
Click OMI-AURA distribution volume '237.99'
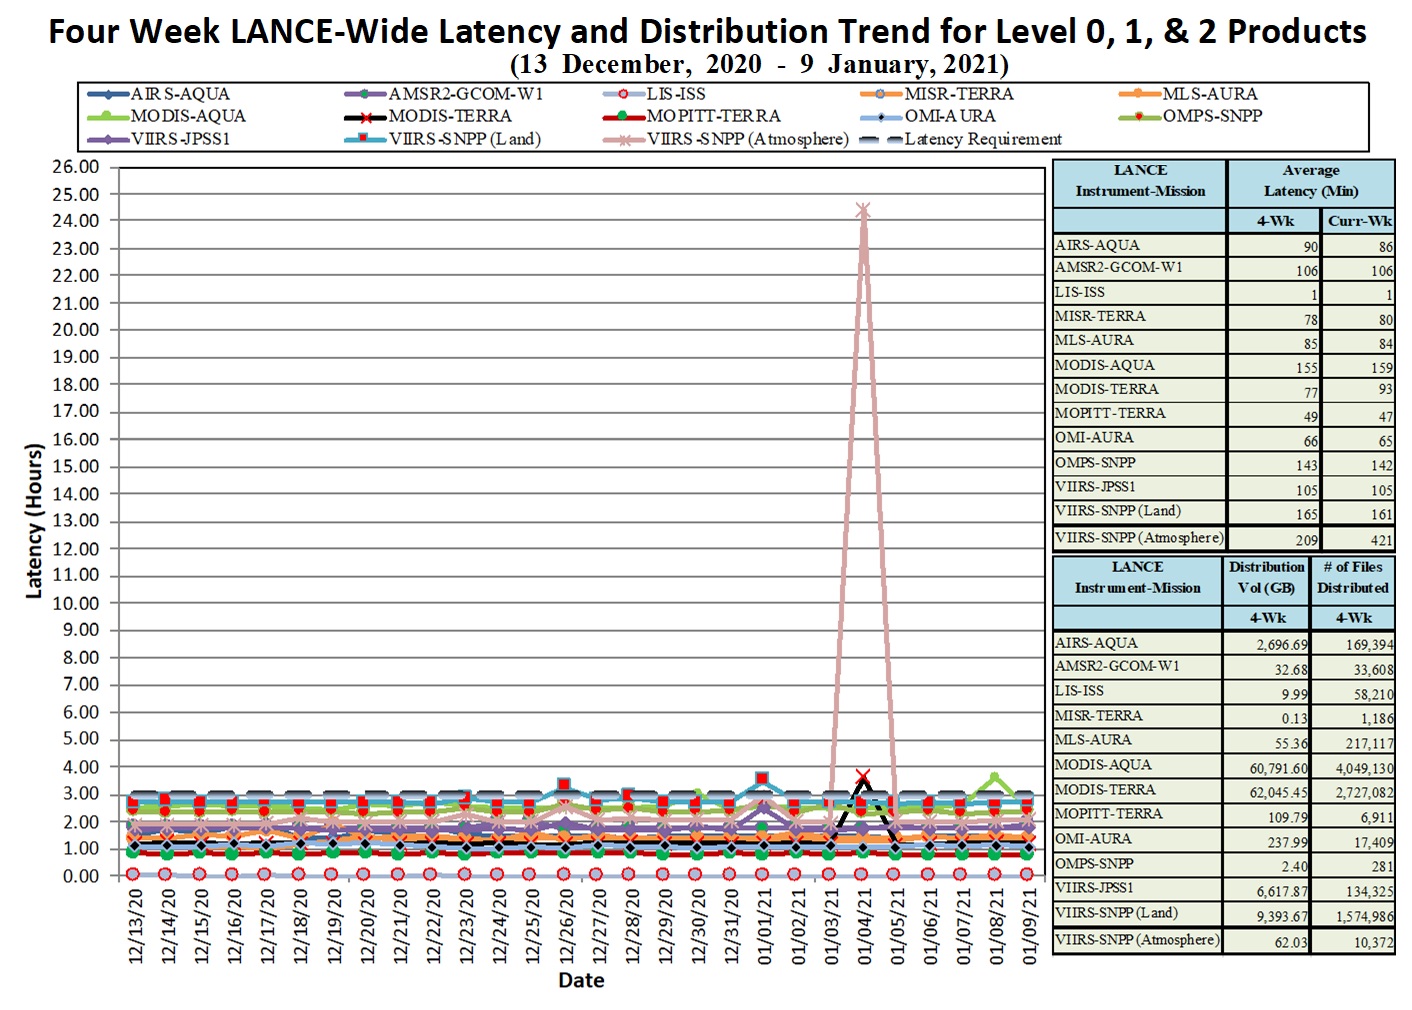pos(1286,843)
